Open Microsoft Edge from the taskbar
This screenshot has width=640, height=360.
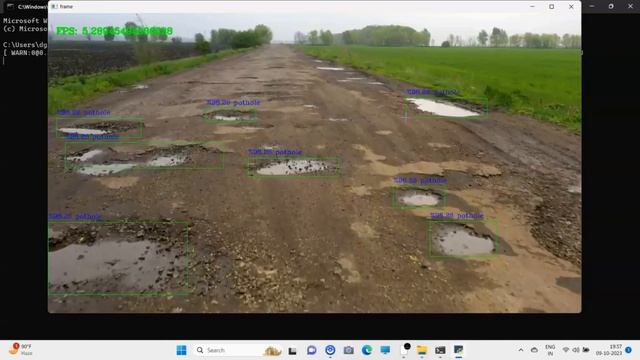(367, 350)
